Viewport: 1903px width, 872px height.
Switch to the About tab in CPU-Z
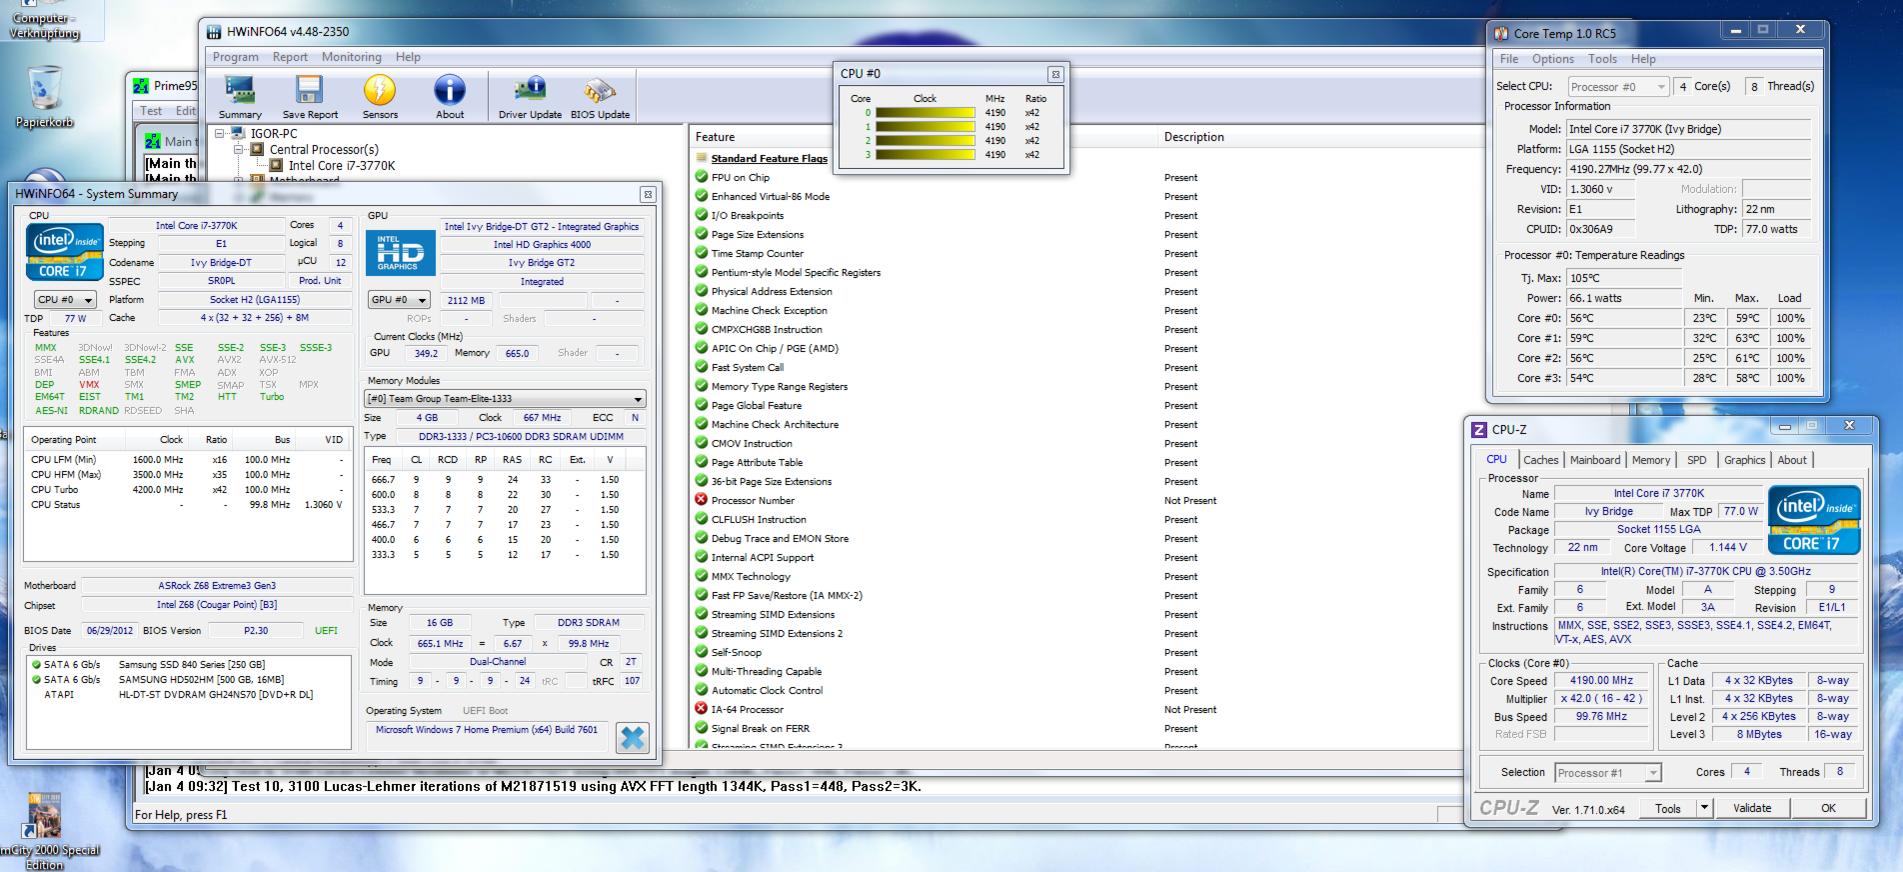[x=1792, y=460]
